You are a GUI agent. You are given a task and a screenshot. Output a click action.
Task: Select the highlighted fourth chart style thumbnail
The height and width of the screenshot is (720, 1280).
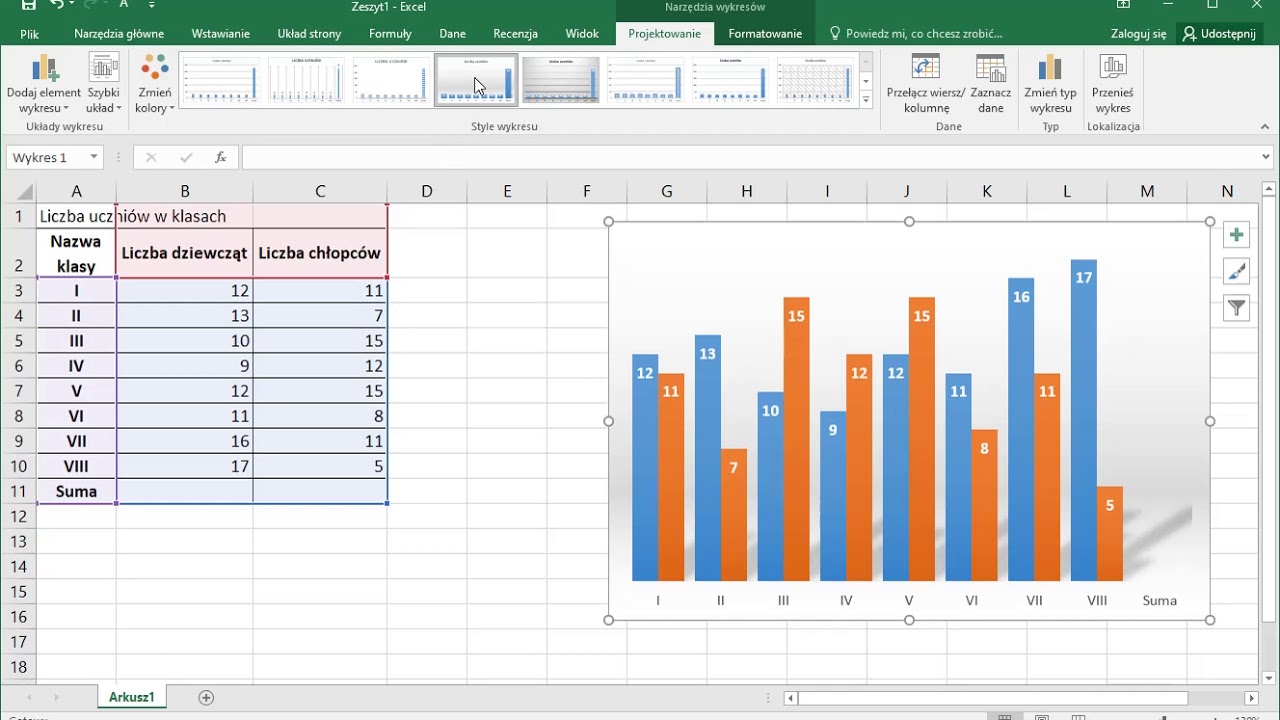[476, 80]
